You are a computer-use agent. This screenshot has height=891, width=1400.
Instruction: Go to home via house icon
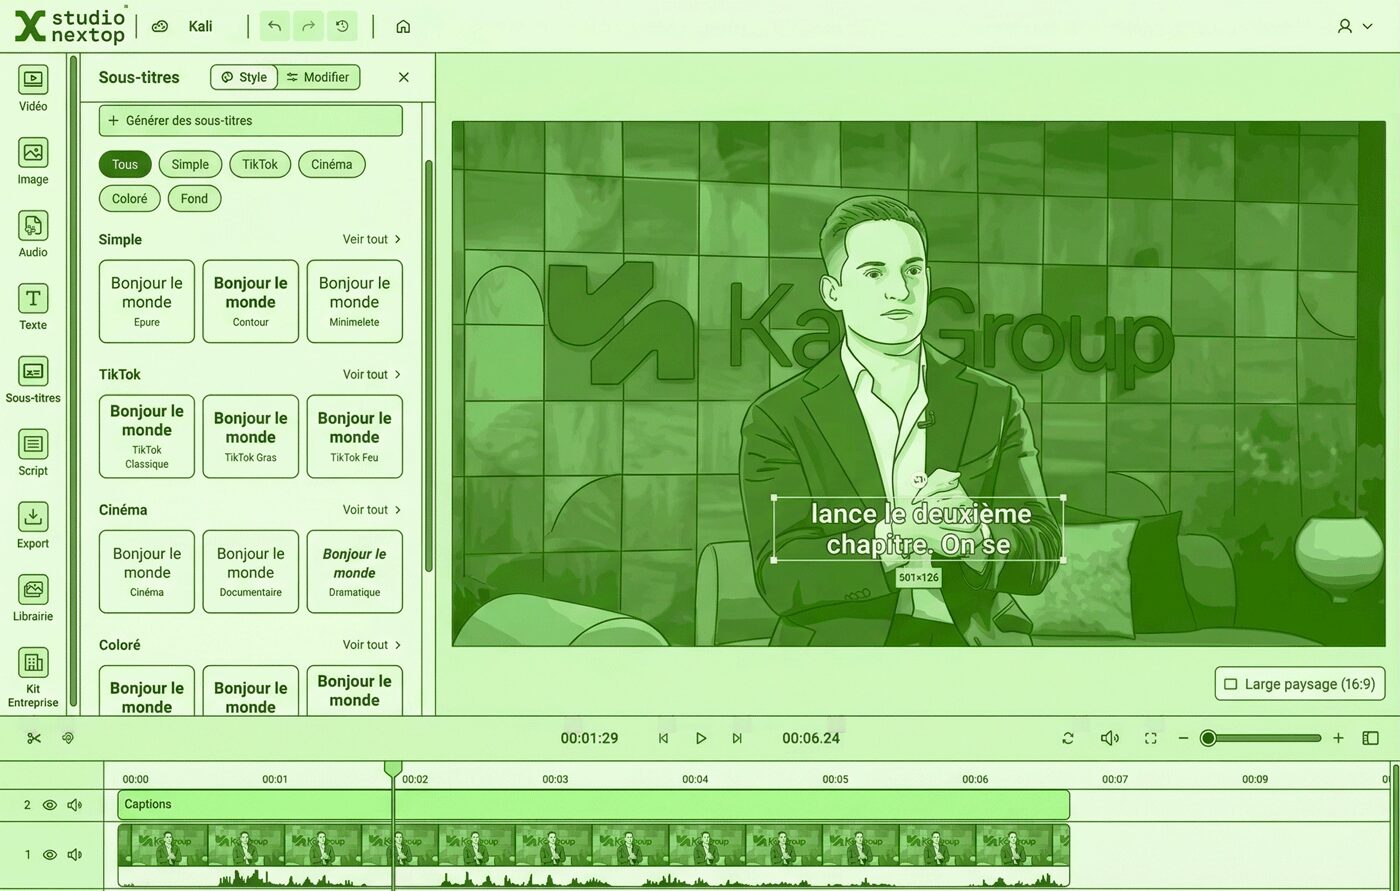pos(403,26)
